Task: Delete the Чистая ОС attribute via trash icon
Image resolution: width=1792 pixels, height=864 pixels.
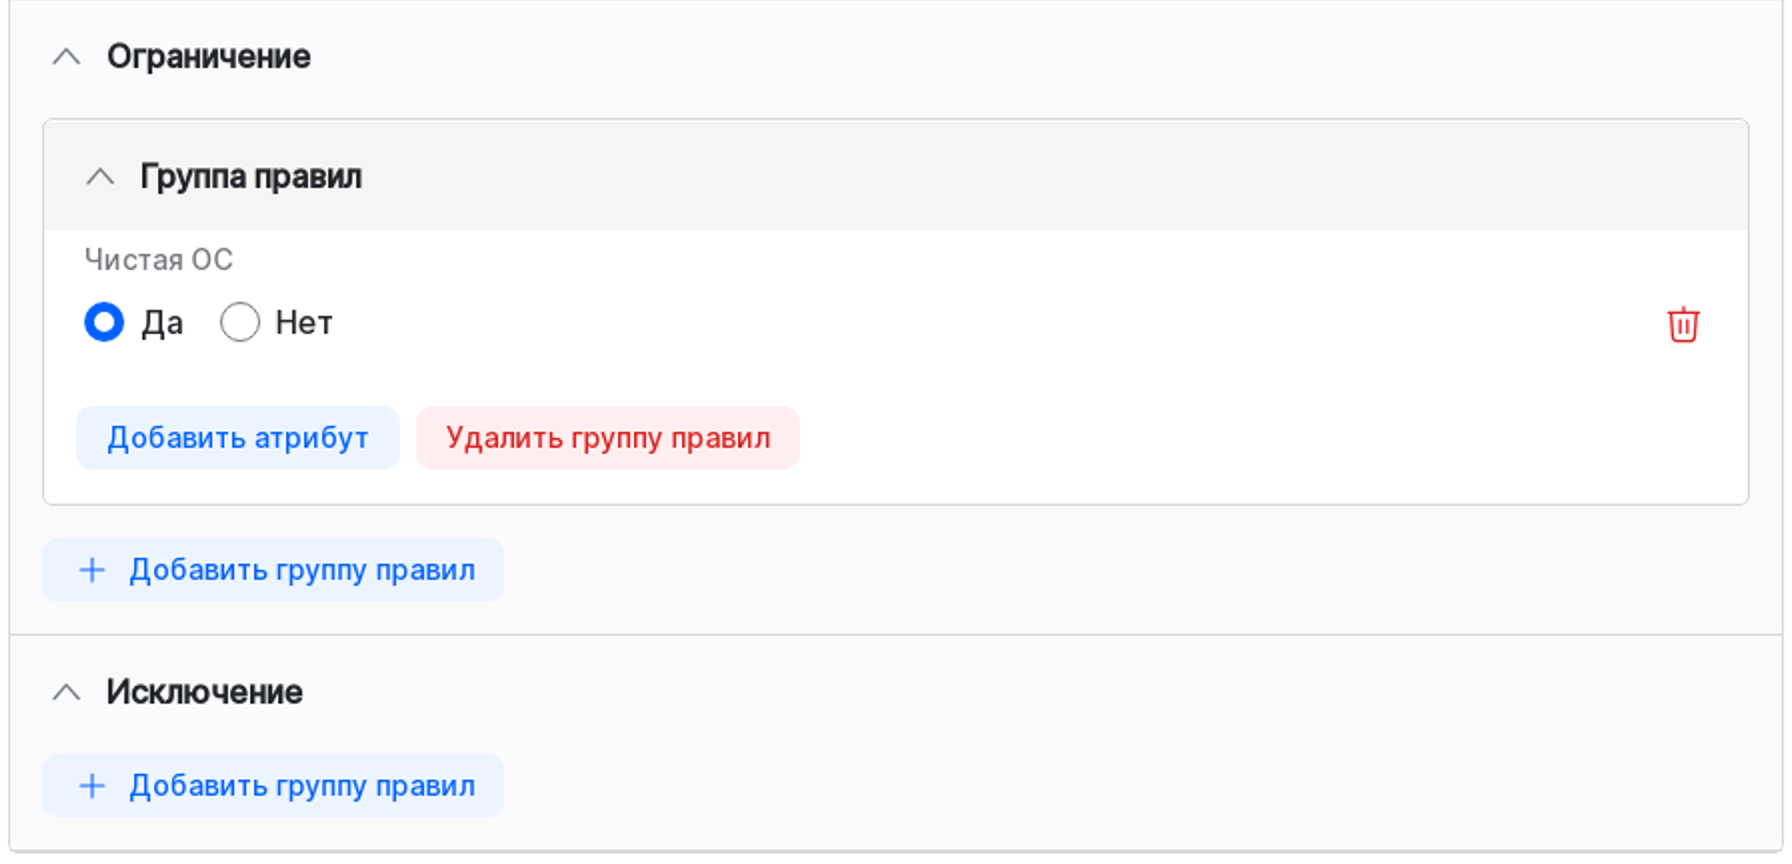Action: [x=1683, y=325]
